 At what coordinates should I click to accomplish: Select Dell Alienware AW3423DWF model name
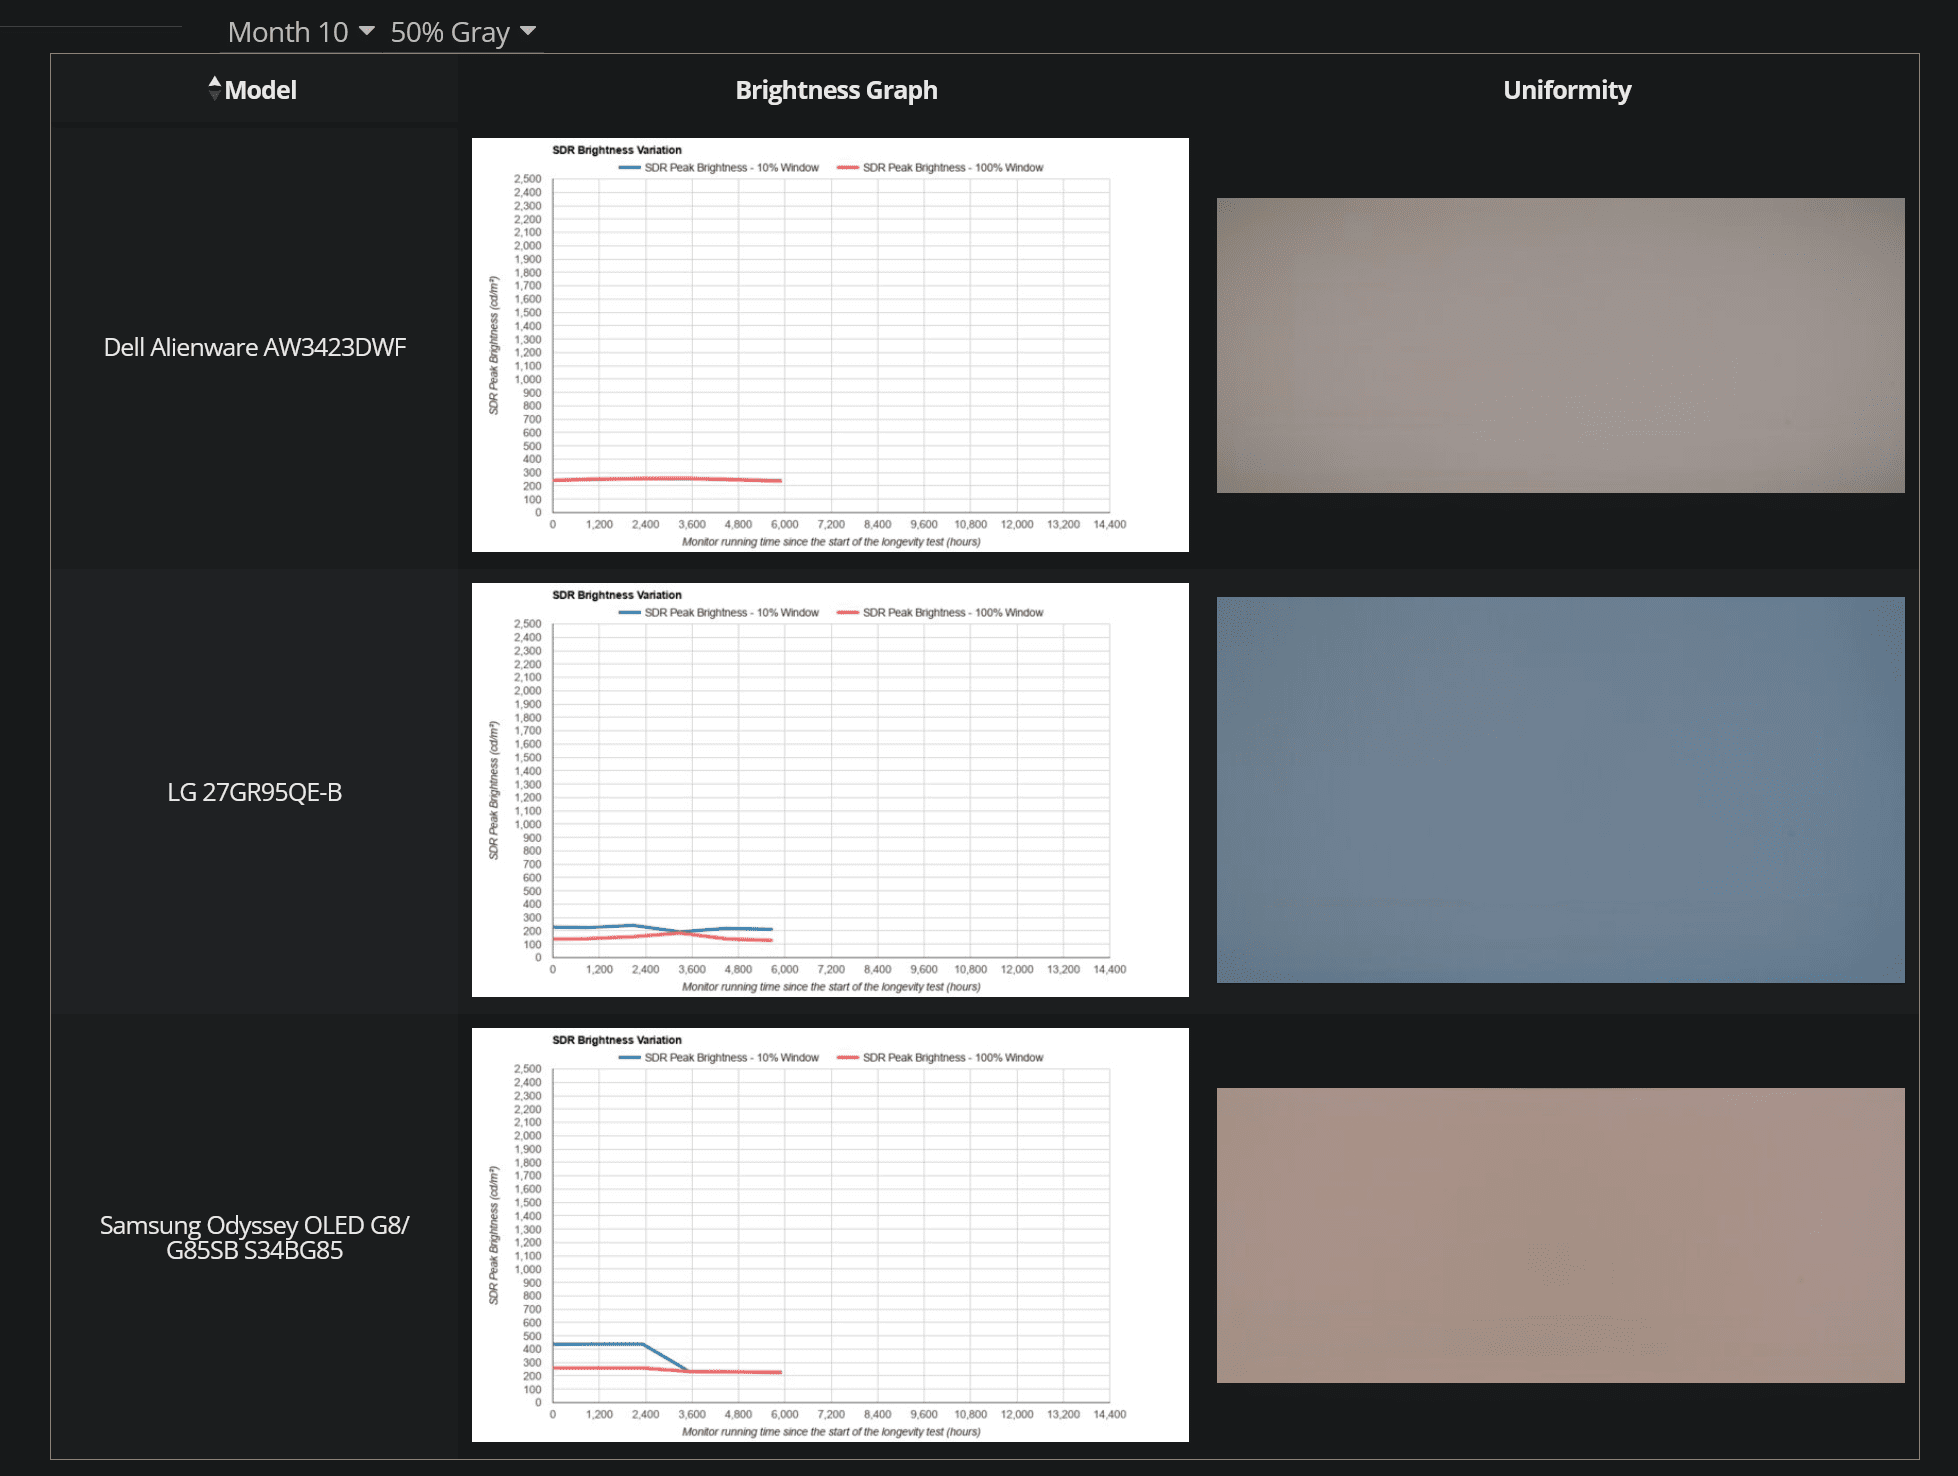coord(255,347)
